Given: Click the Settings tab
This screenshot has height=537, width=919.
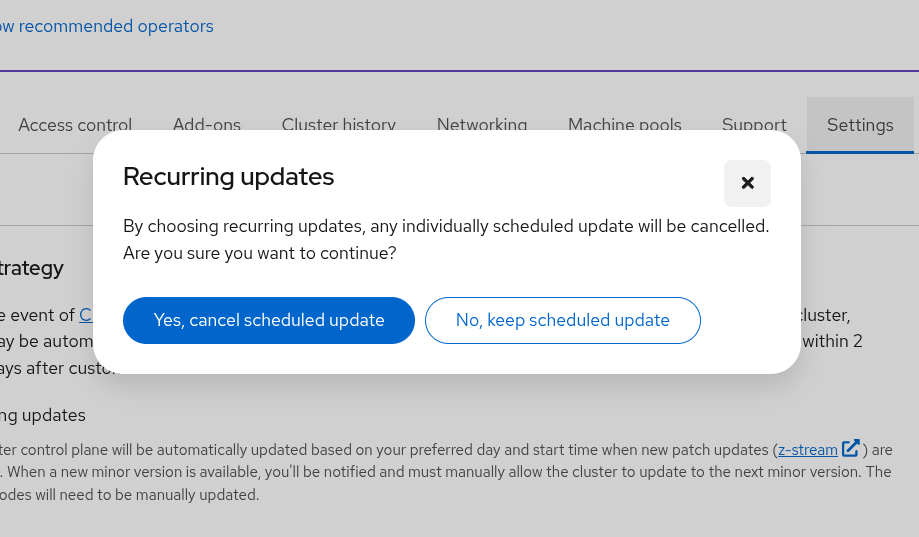Looking at the screenshot, I should (x=860, y=125).
